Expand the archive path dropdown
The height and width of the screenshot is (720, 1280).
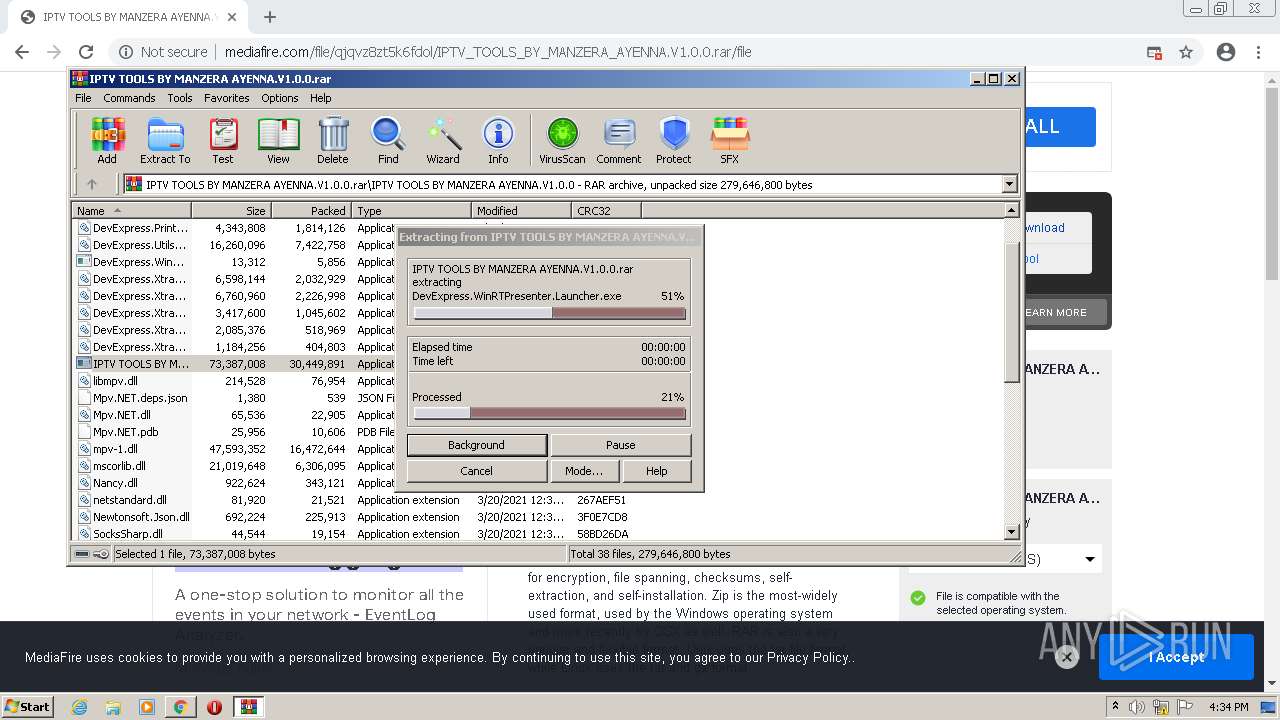[x=1009, y=184]
